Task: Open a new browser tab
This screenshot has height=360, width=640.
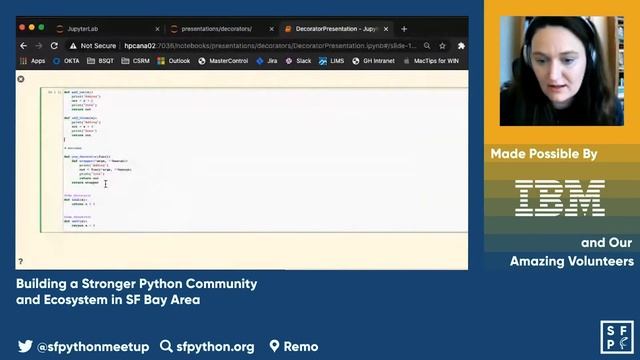Action: (404, 29)
